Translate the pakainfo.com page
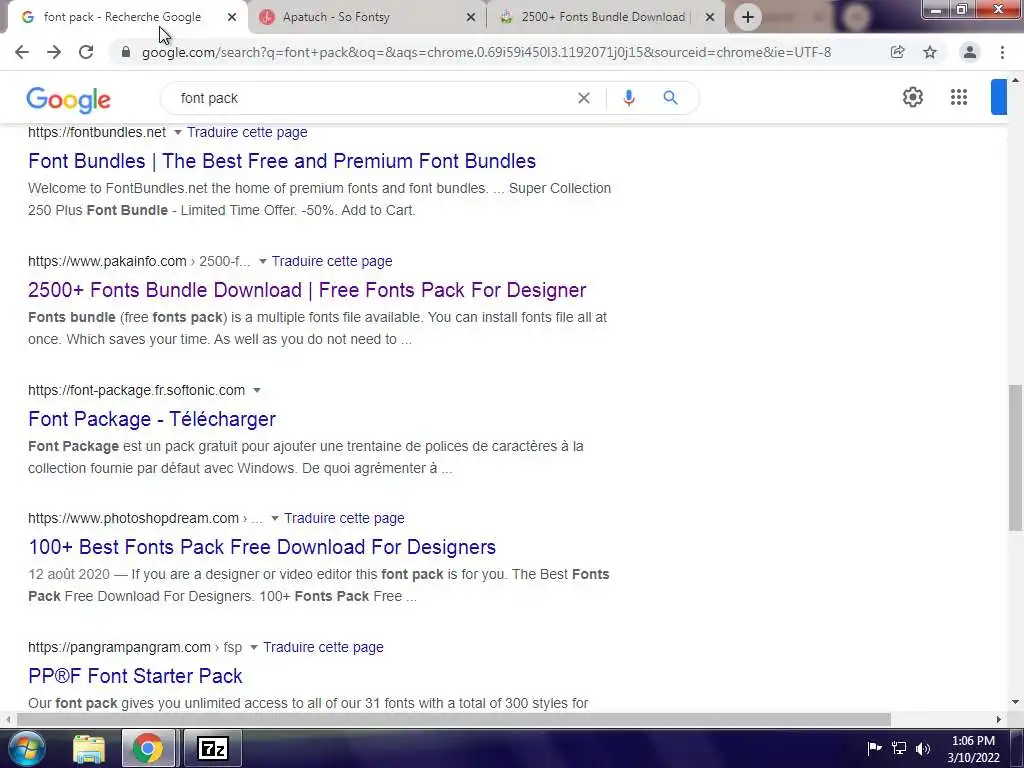1024x768 pixels. click(x=332, y=261)
